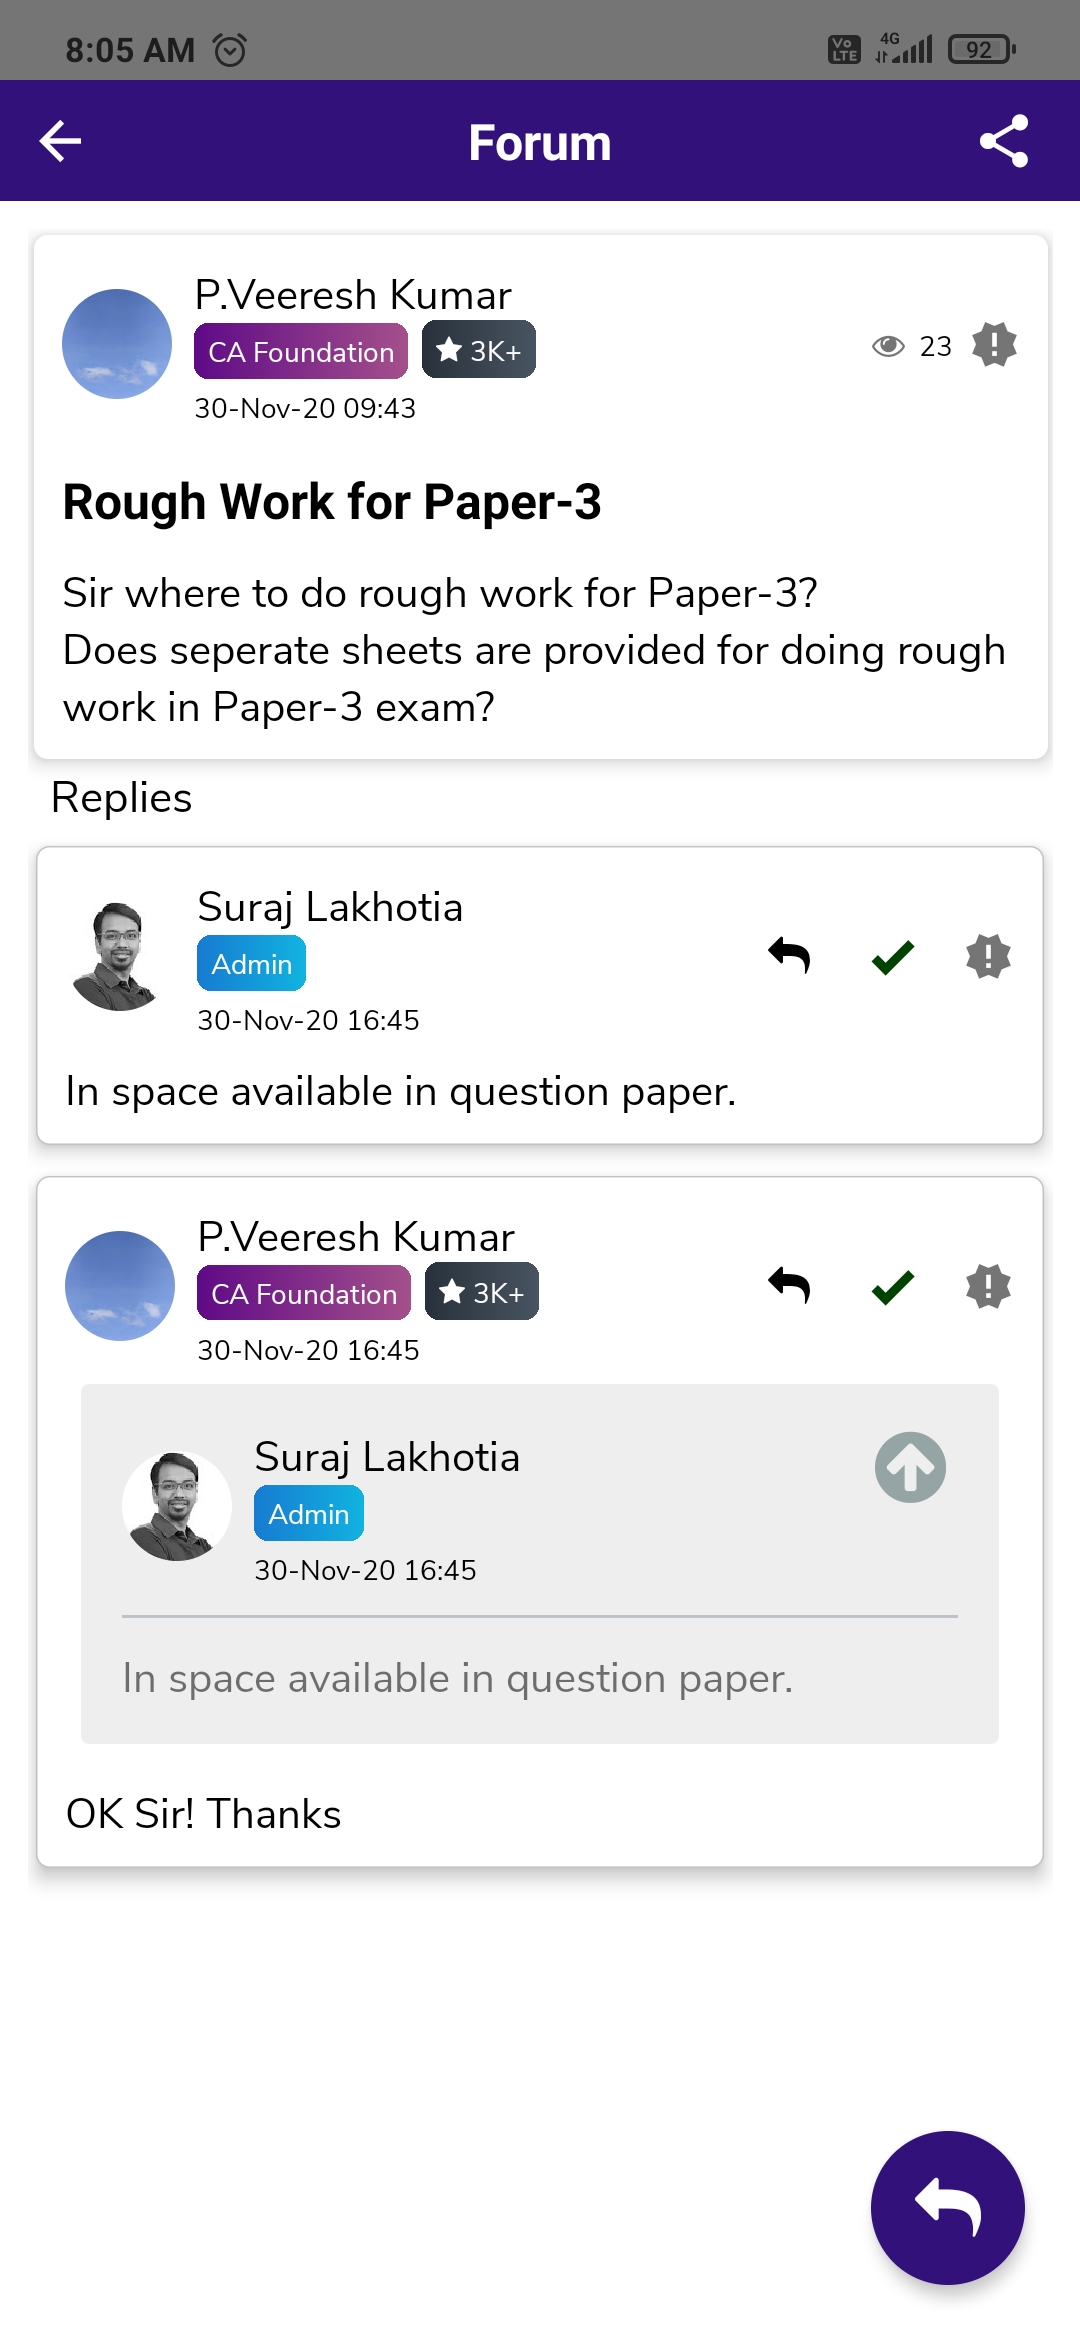Tap Suraj Lakhotia's avatar inside quoted reply
This screenshot has width=1080, height=2340.
pos(176,1506)
